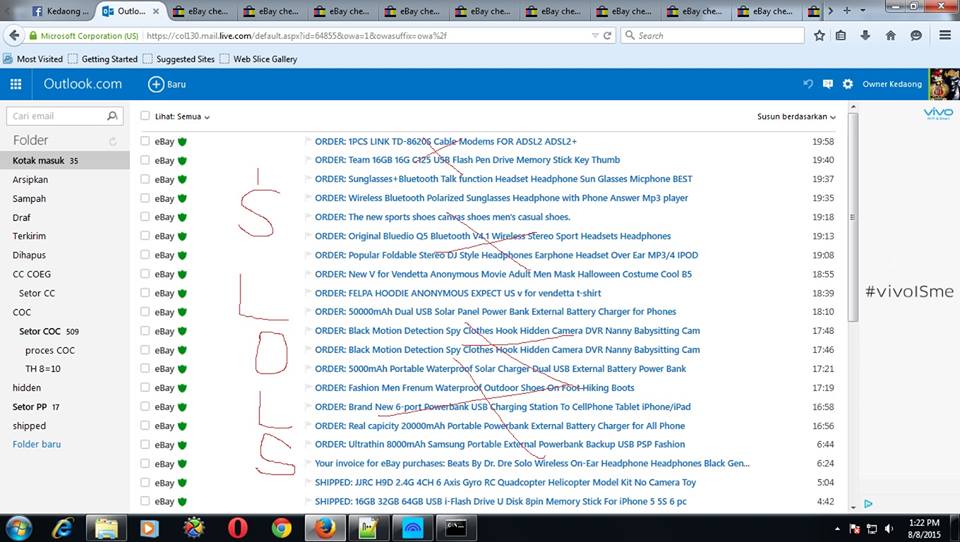Open Suggested Sites bookmark
This screenshot has width=960, height=542.
click(179, 59)
